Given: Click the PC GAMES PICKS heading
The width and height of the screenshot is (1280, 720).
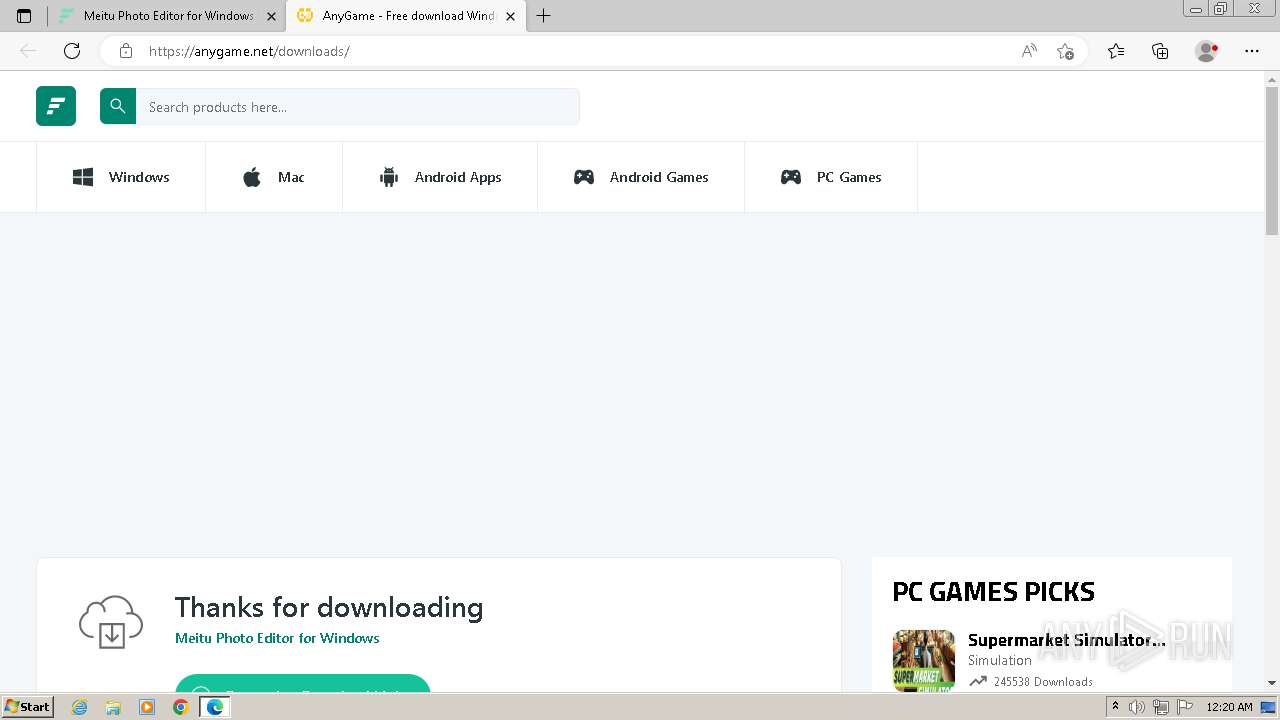Looking at the screenshot, I should click(x=993, y=592).
